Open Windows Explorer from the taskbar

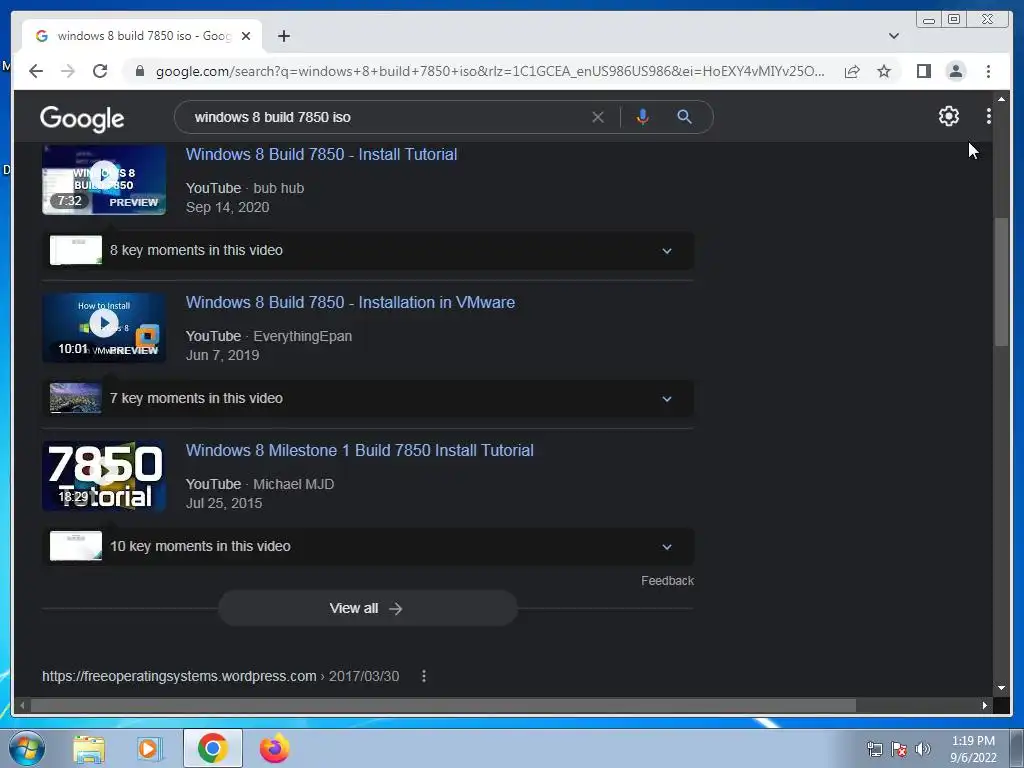[89, 748]
